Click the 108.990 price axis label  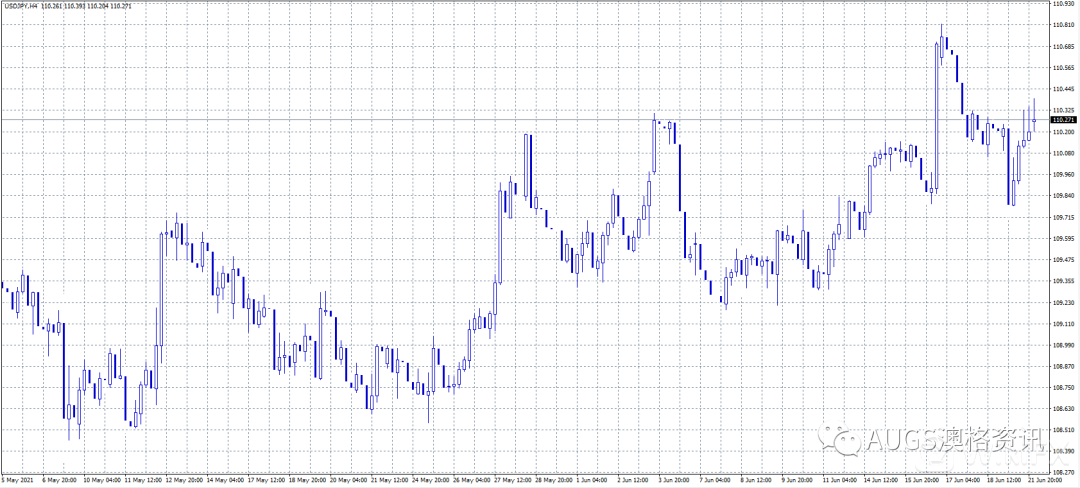click(1063, 344)
